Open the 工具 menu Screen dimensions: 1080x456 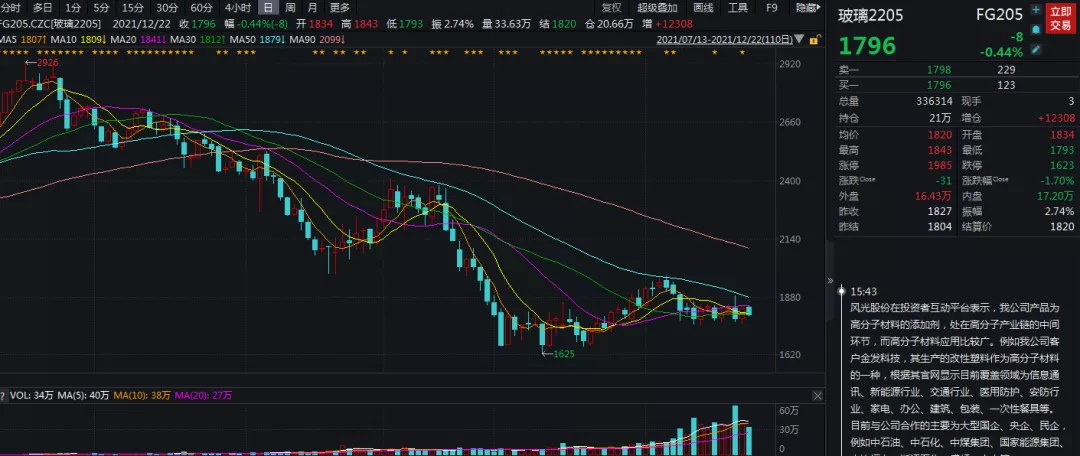click(x=738, y=7)
